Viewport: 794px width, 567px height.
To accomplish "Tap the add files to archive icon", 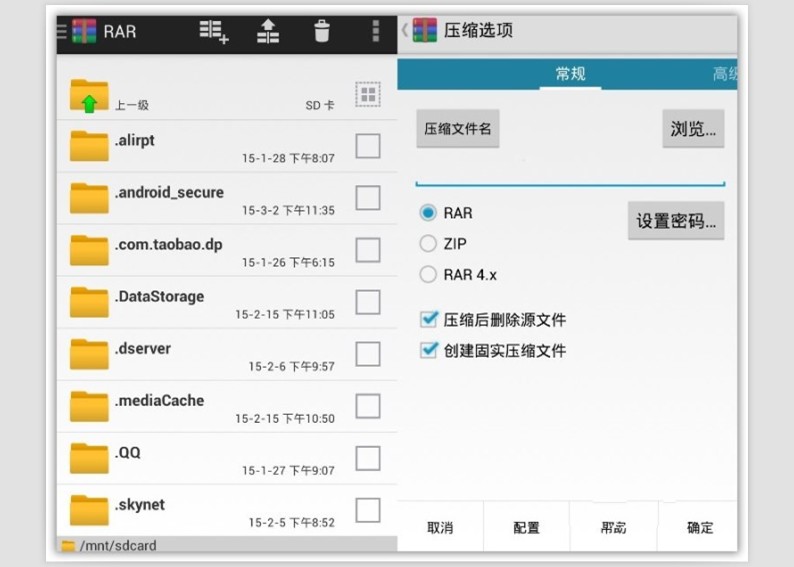I will pos(214,31).
